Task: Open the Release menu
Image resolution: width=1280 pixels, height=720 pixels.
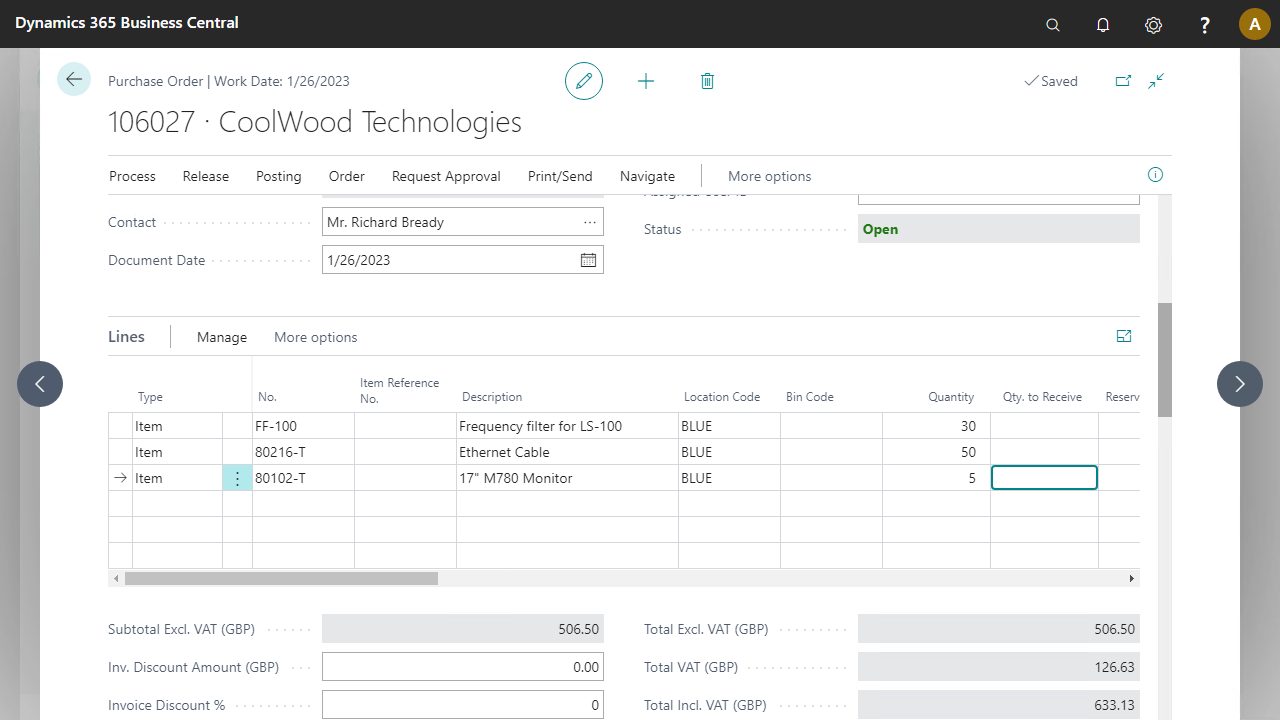Action: 206,176
